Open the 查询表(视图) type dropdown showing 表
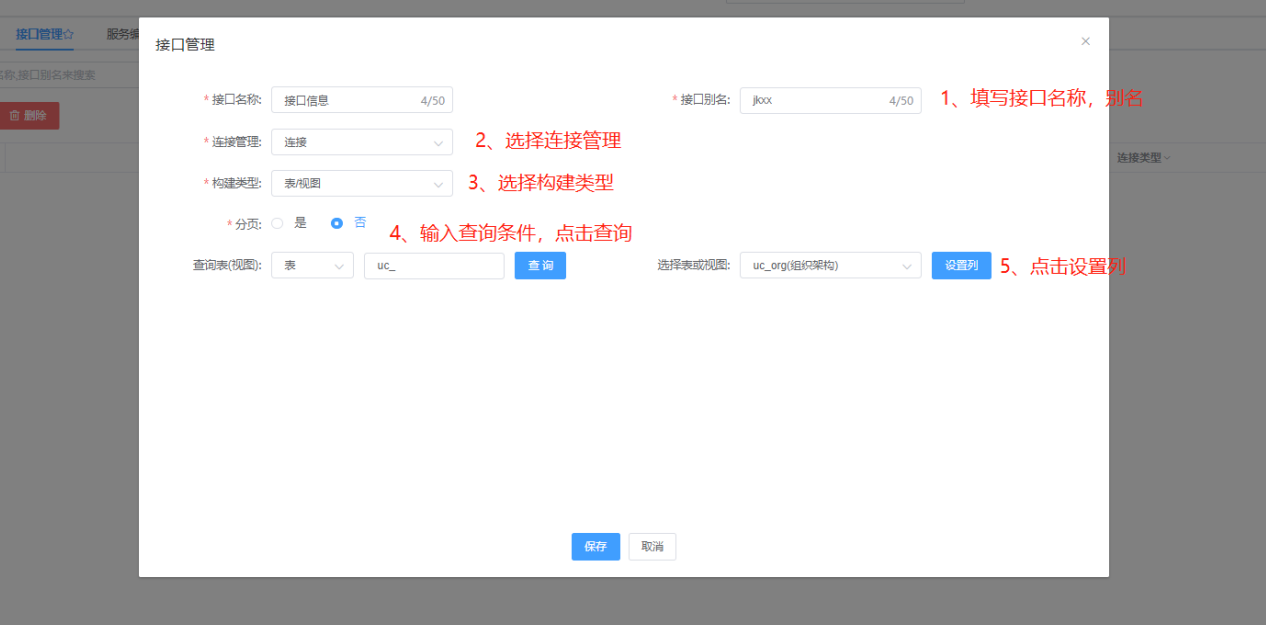This screenshot has height=625, width=1266. [x=312, y=265]
